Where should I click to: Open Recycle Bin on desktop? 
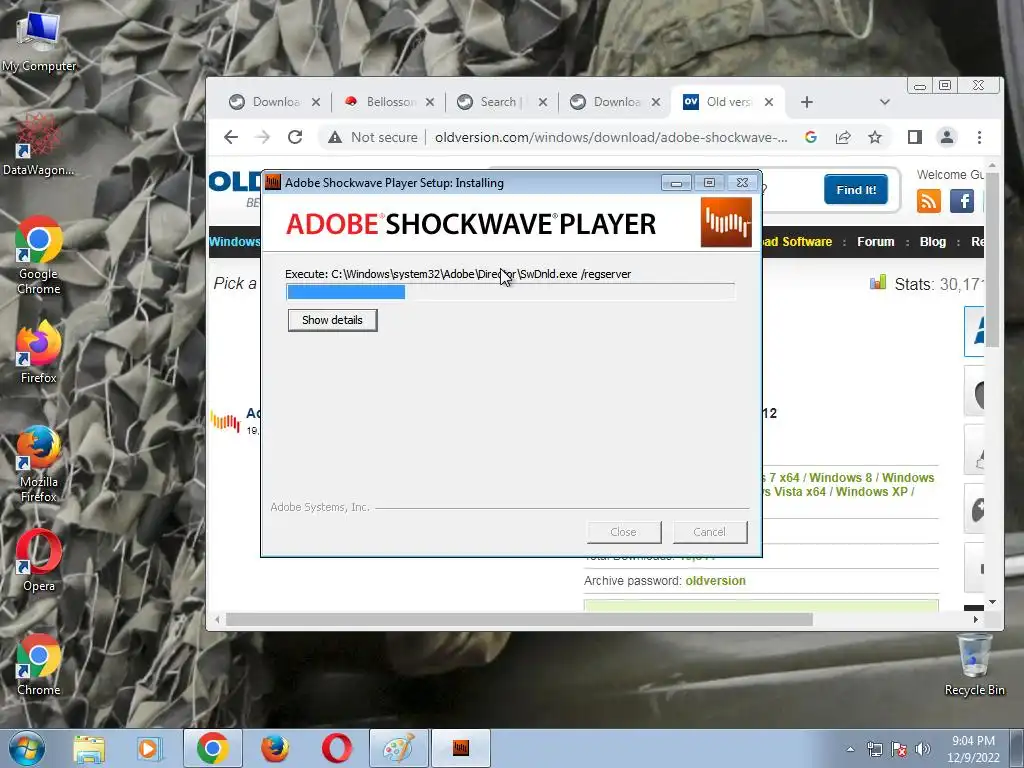(x=974, y=665)
